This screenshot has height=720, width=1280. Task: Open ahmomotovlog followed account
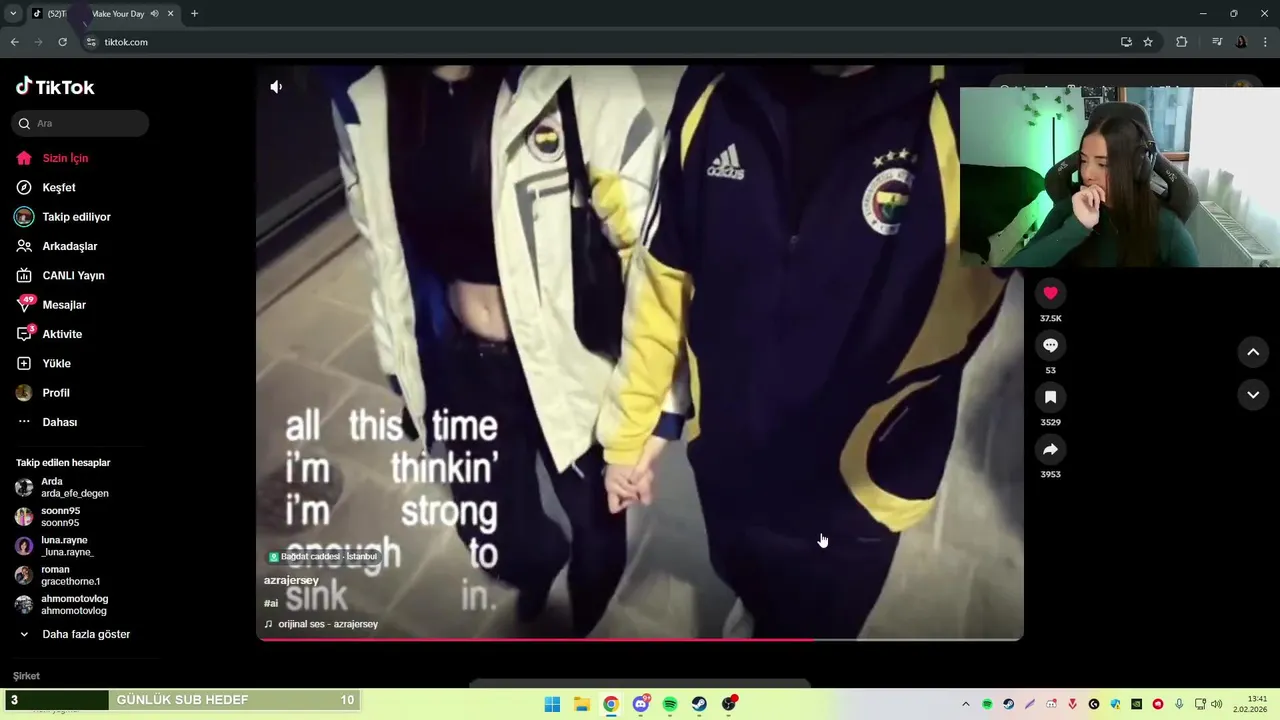[x=72, y=605]
